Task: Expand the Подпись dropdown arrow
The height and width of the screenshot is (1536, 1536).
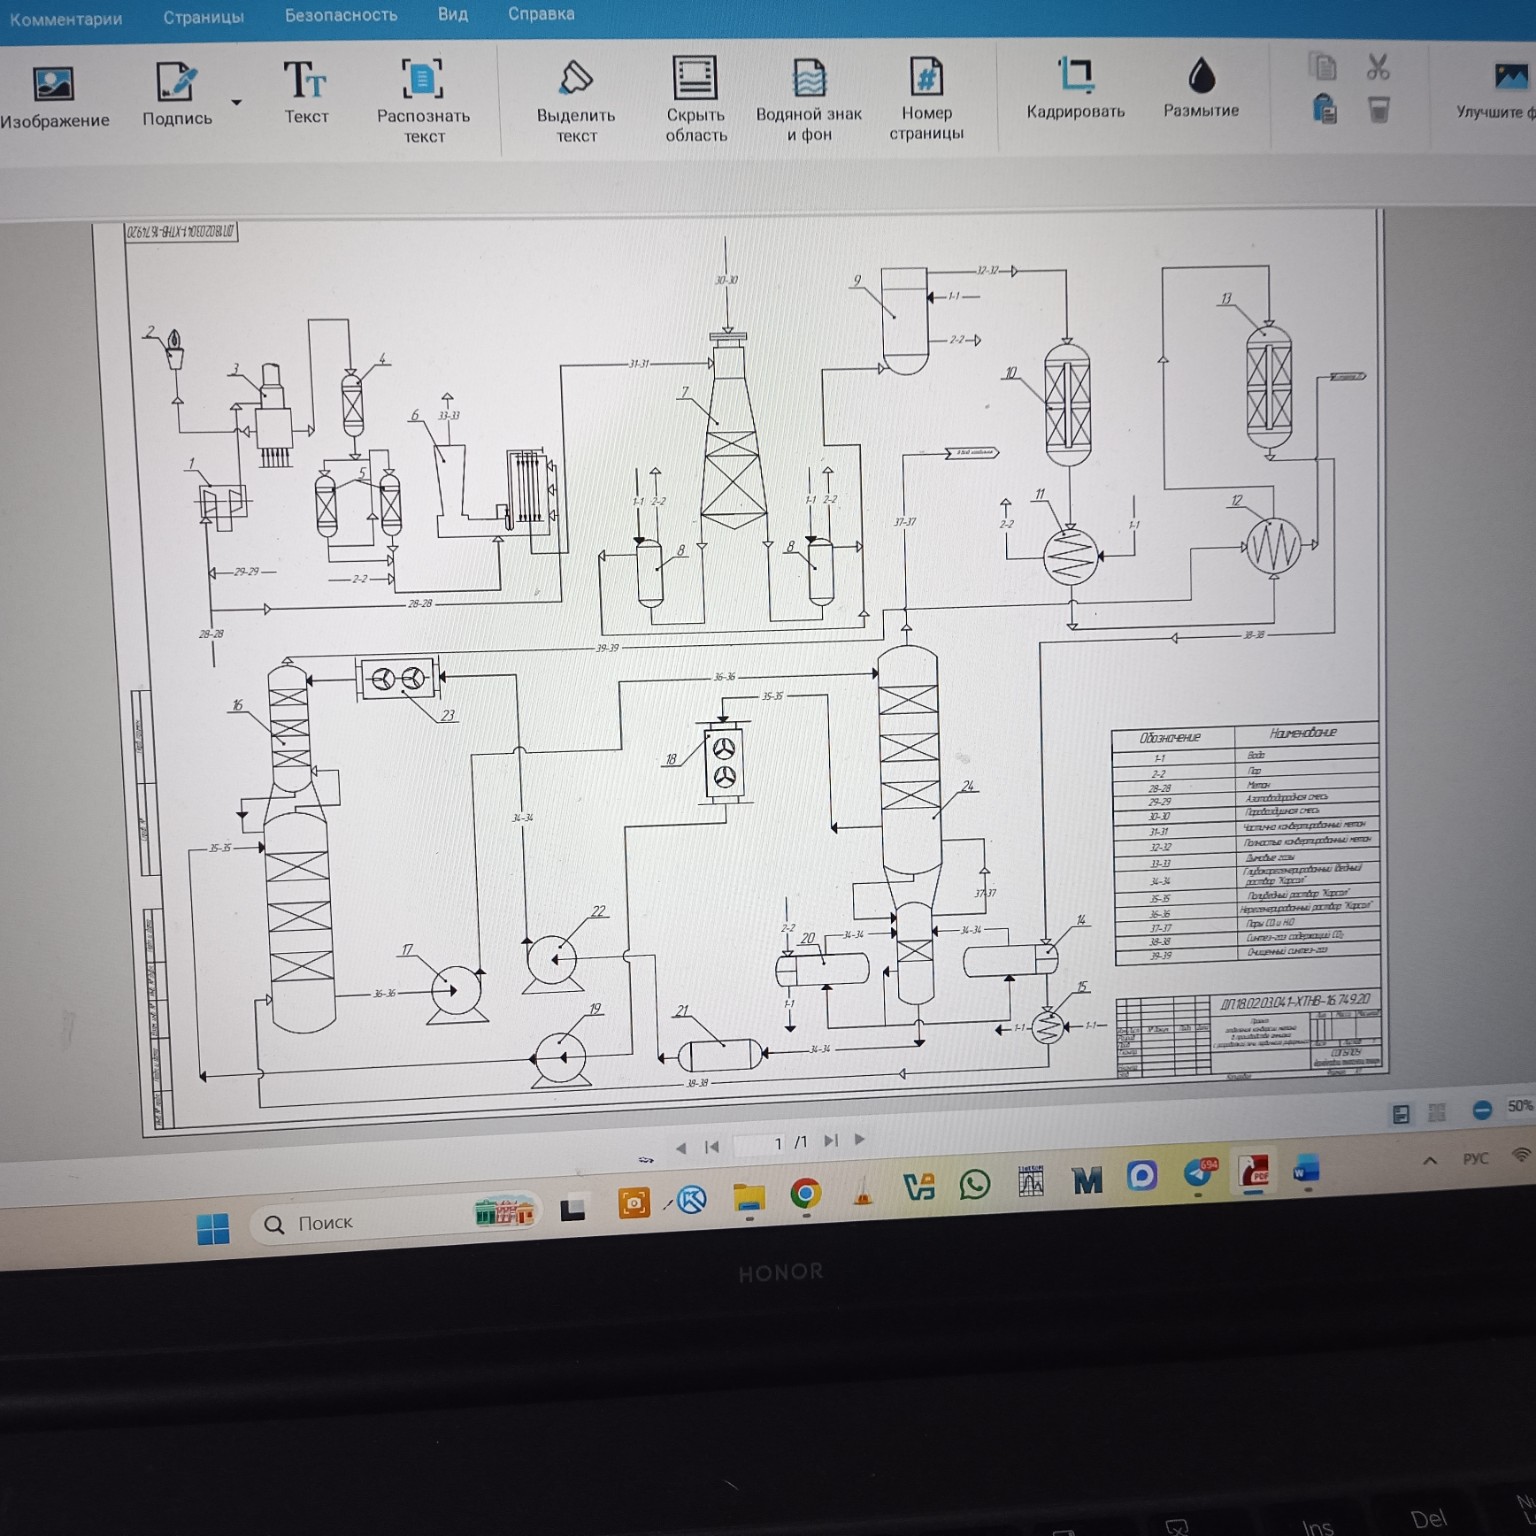Action: click(x=237, y=102)
